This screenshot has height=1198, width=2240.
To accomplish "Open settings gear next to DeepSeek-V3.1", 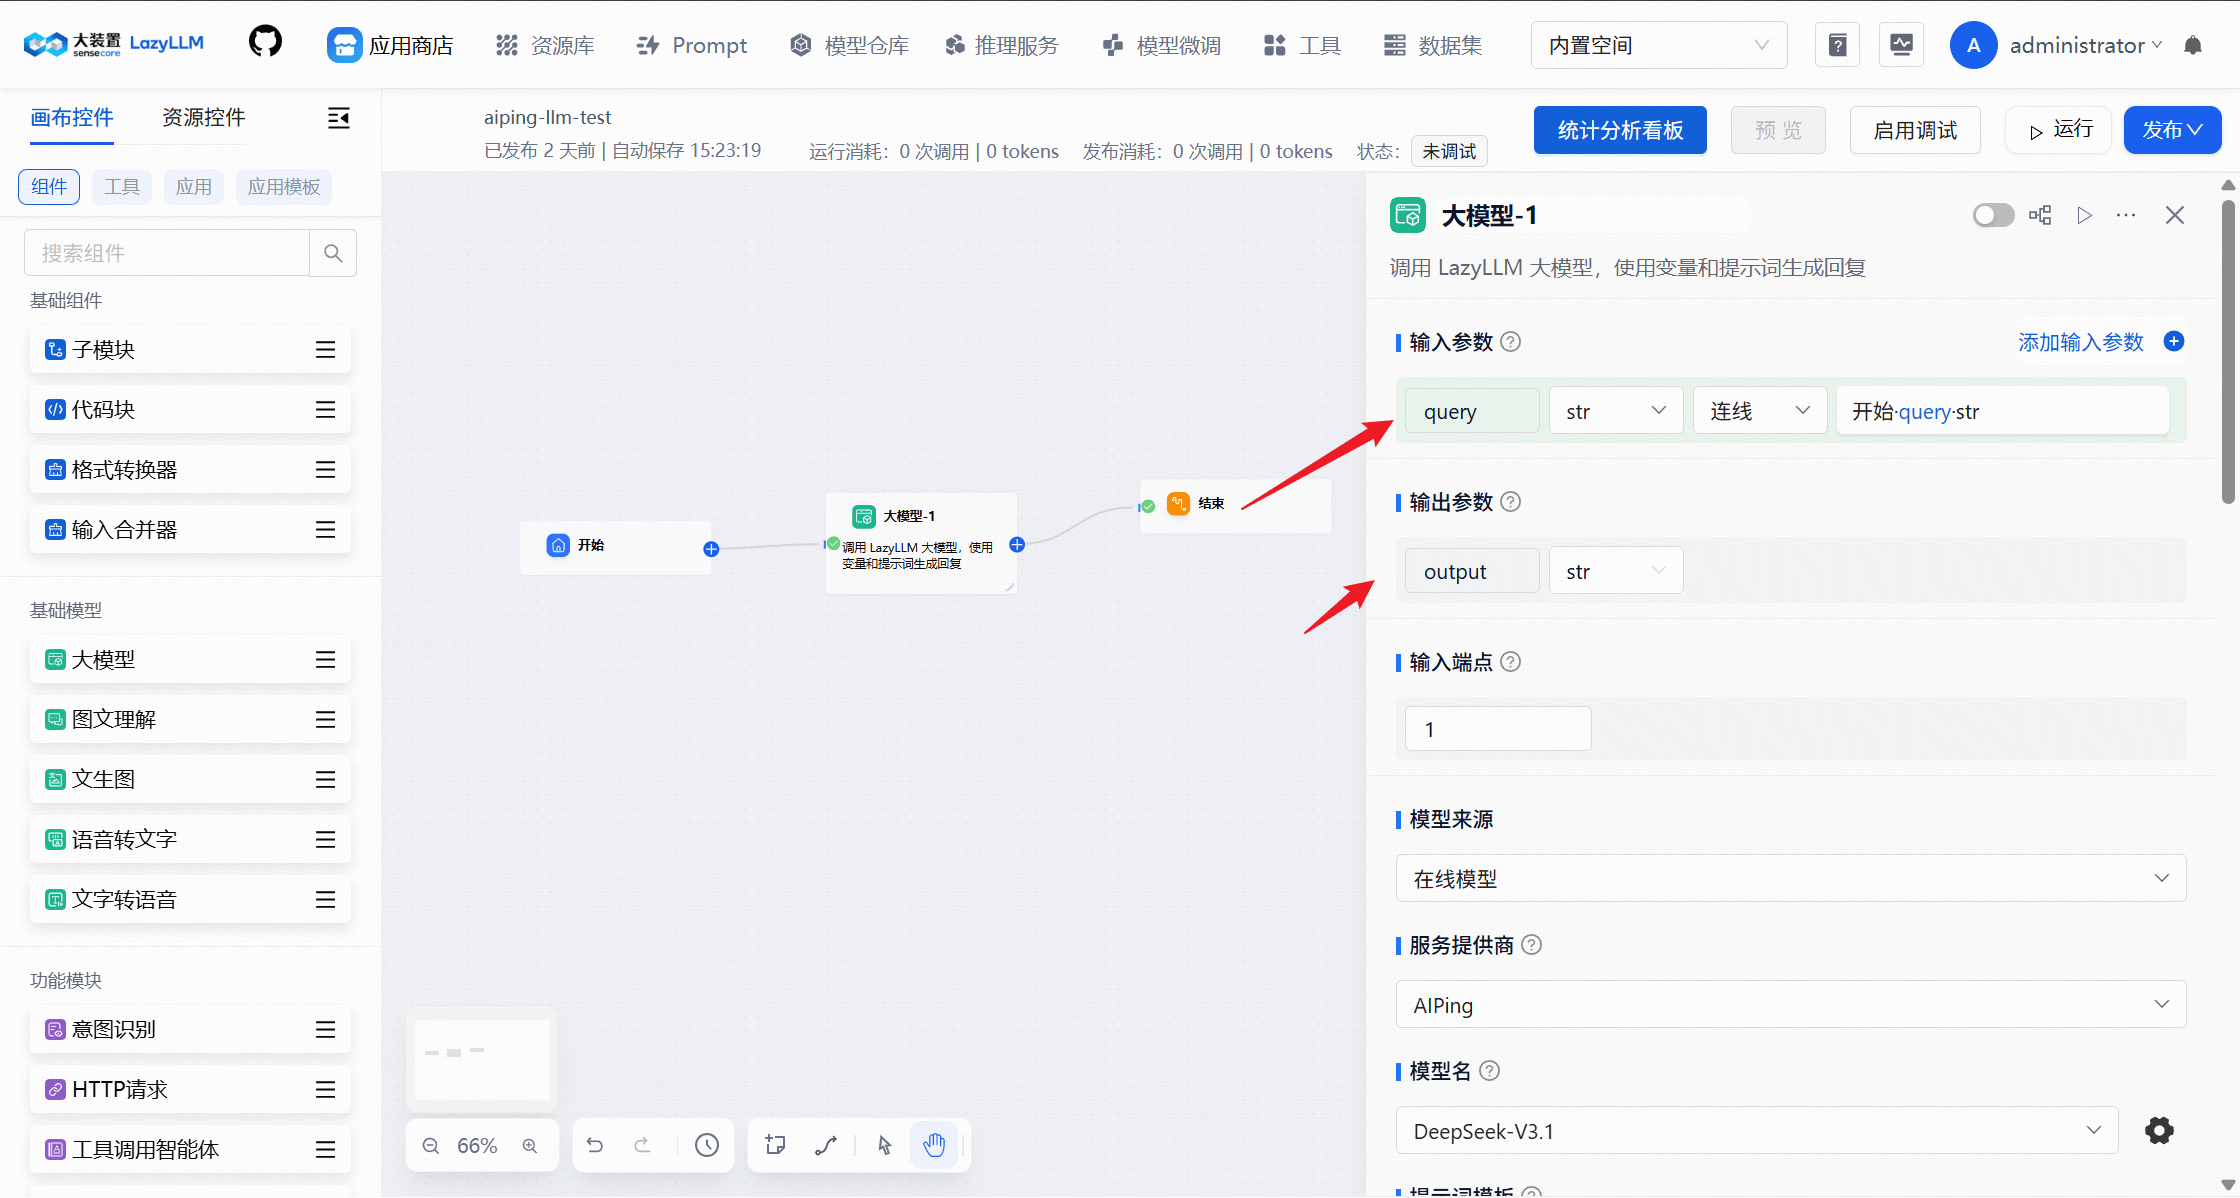I will [2159, 1130].
